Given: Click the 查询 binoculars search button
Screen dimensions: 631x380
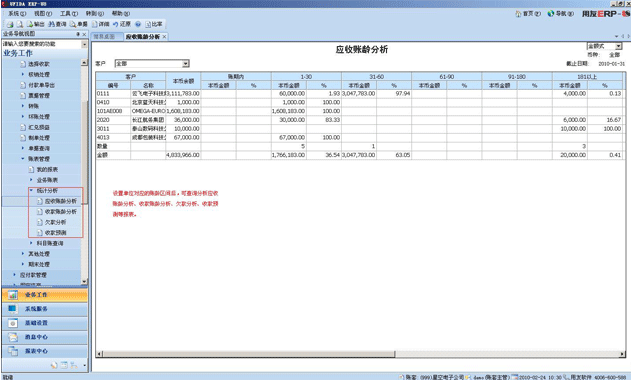Looking at the screenshot, I should (x=57, y=25).
